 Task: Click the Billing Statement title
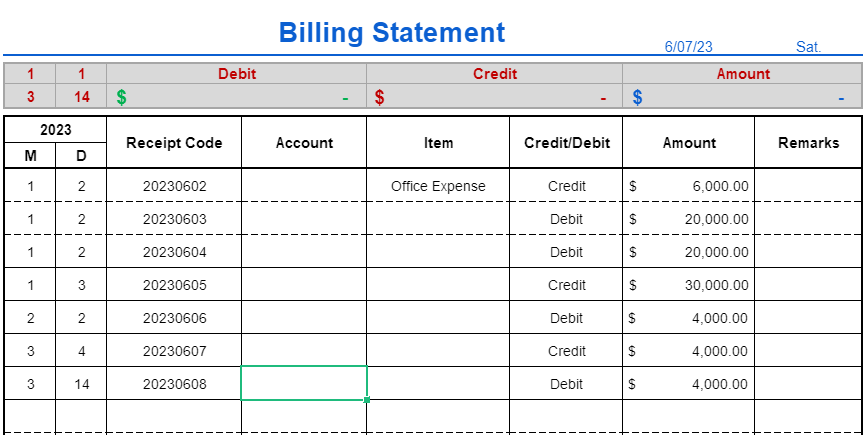392,32
